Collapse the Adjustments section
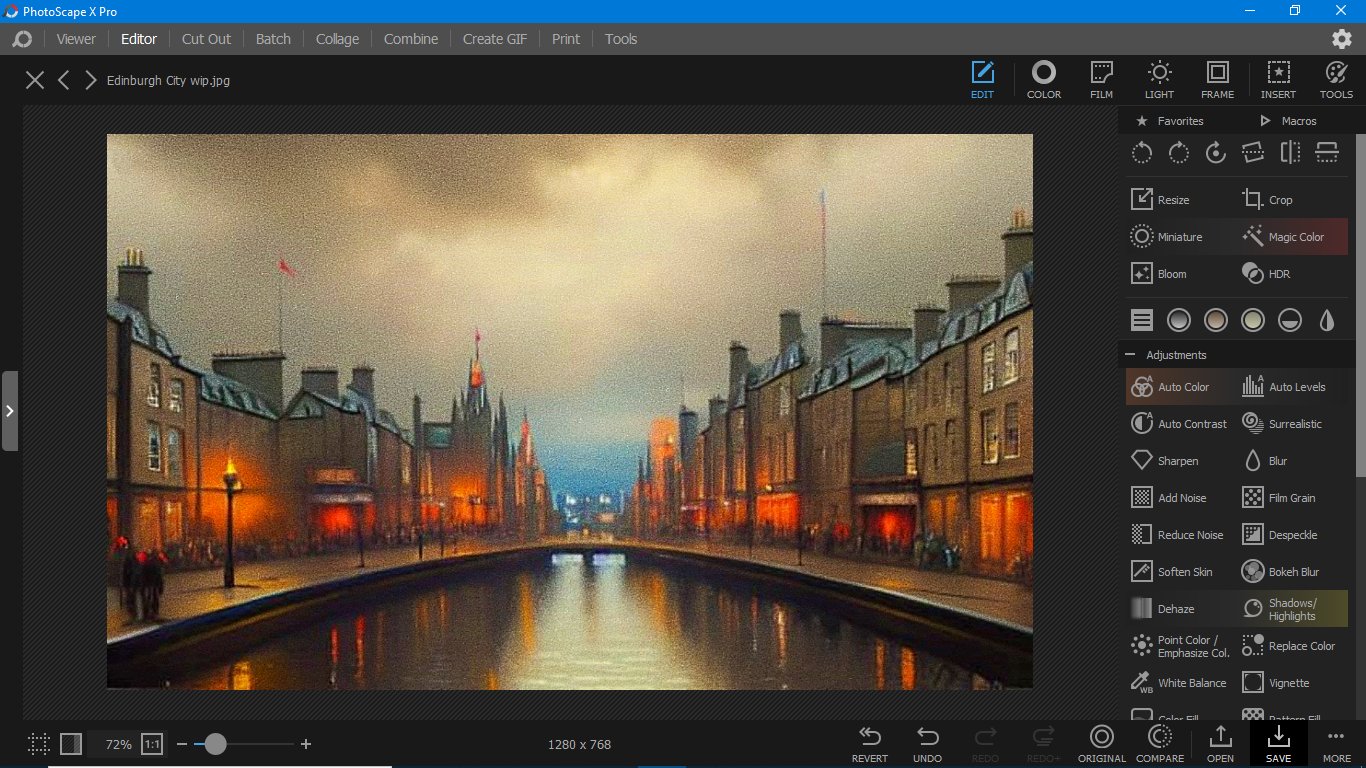The image size is (1366, 768). 1130,355
